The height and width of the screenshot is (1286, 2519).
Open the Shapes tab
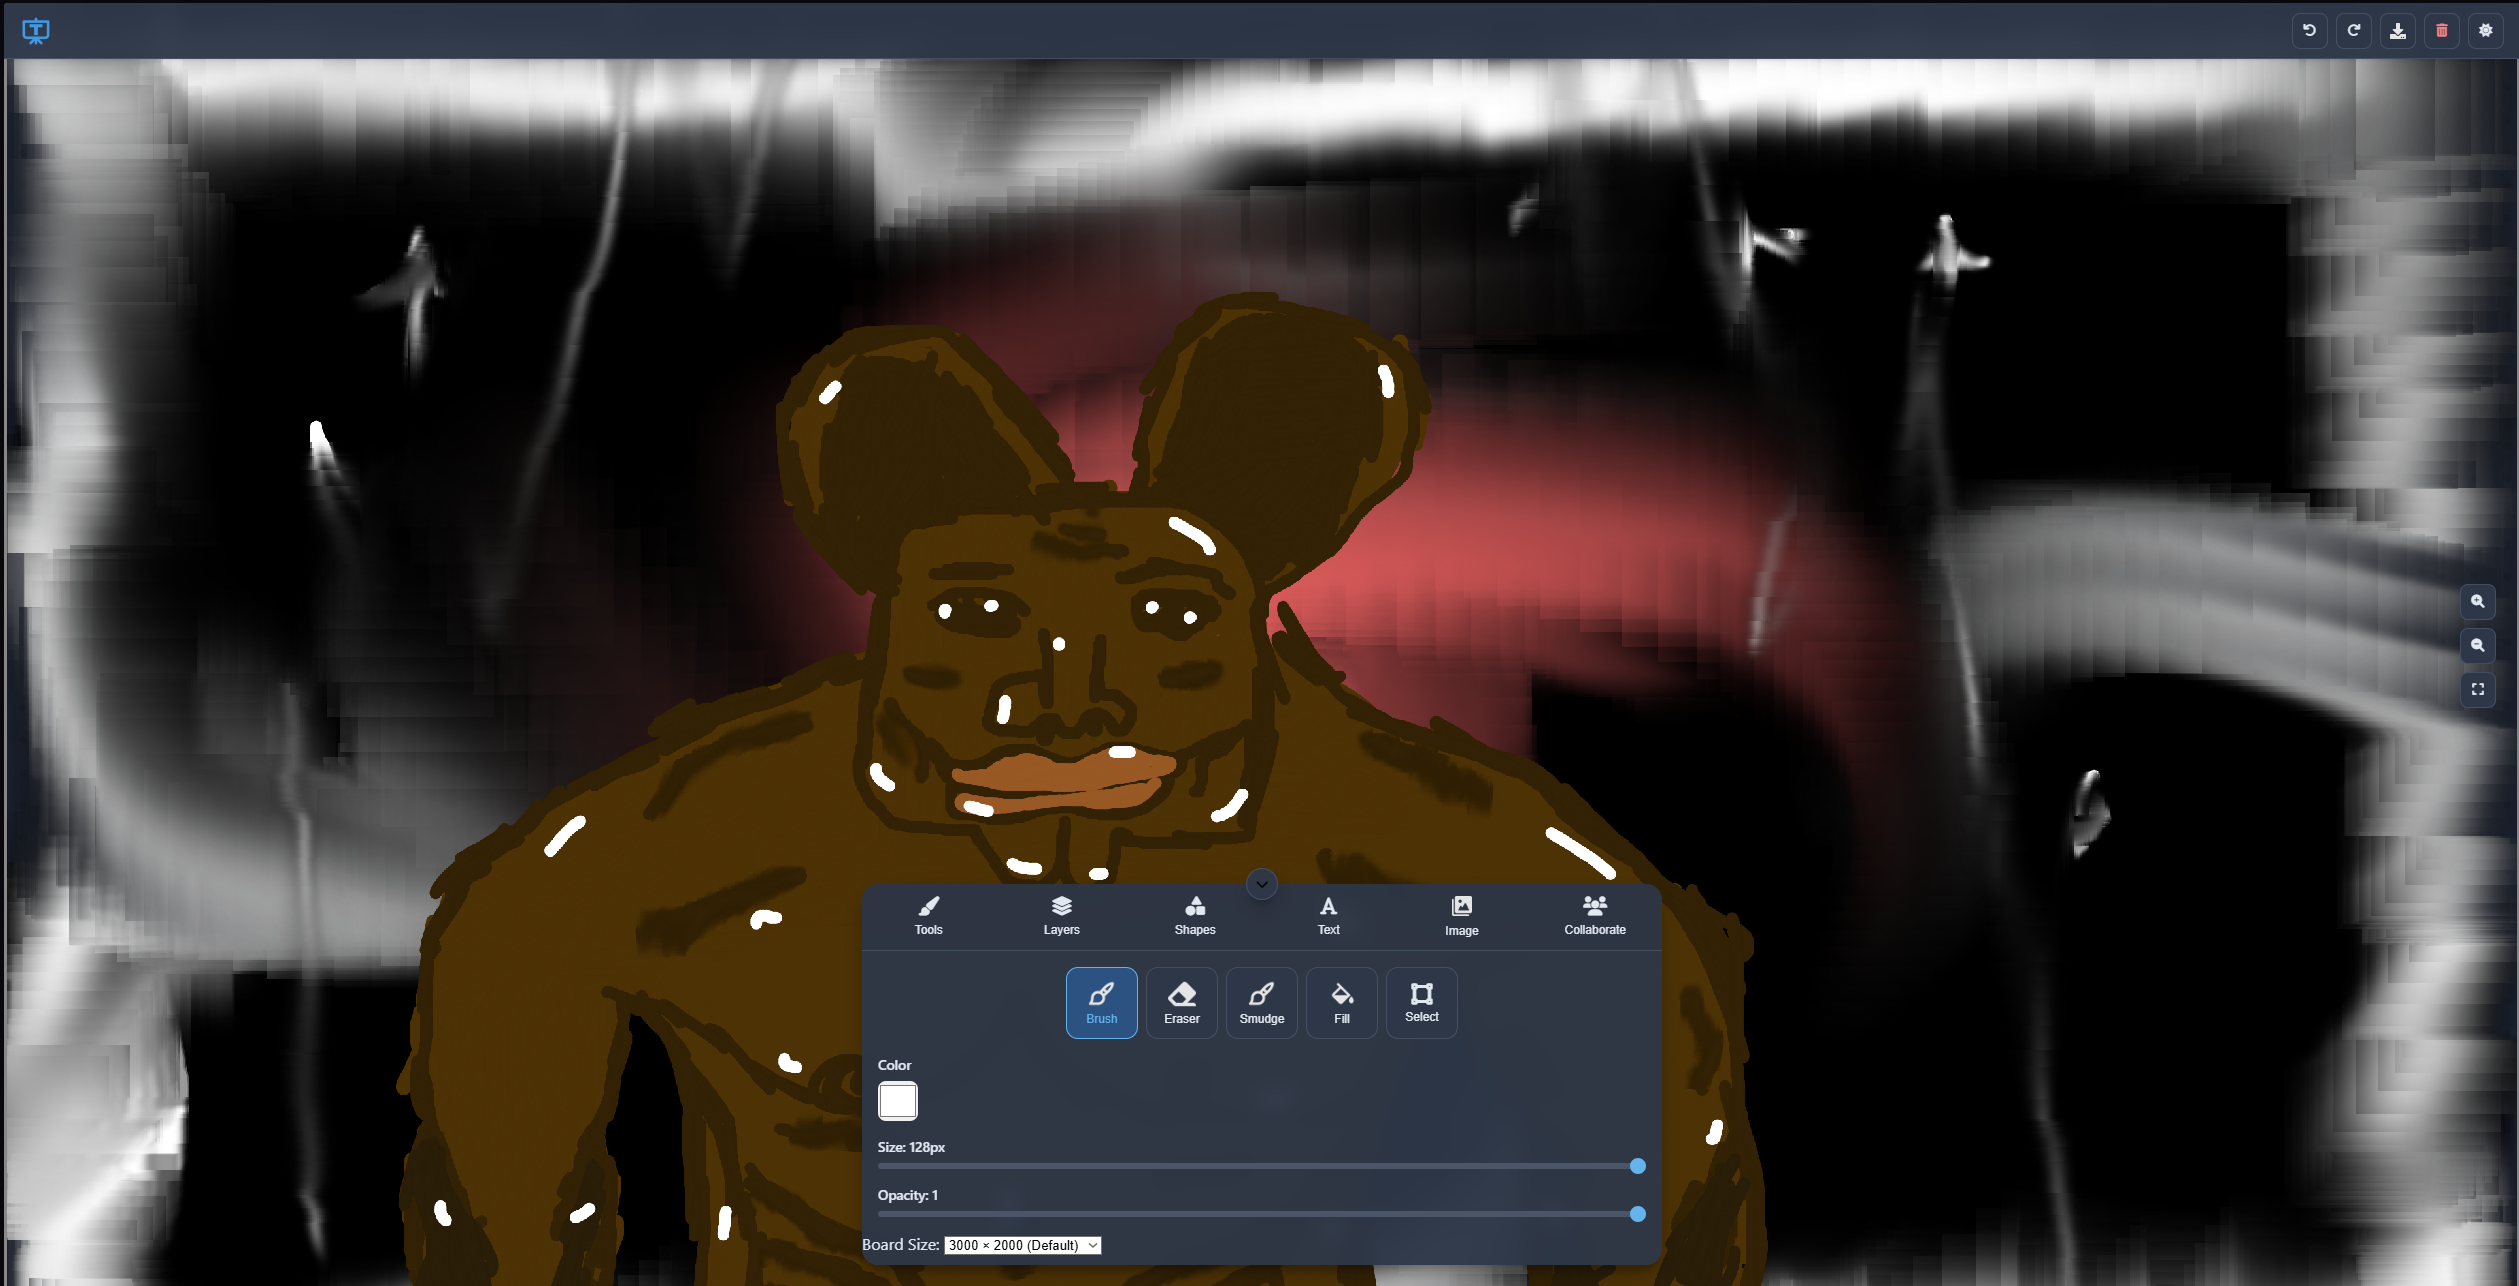pos(1194,916)
